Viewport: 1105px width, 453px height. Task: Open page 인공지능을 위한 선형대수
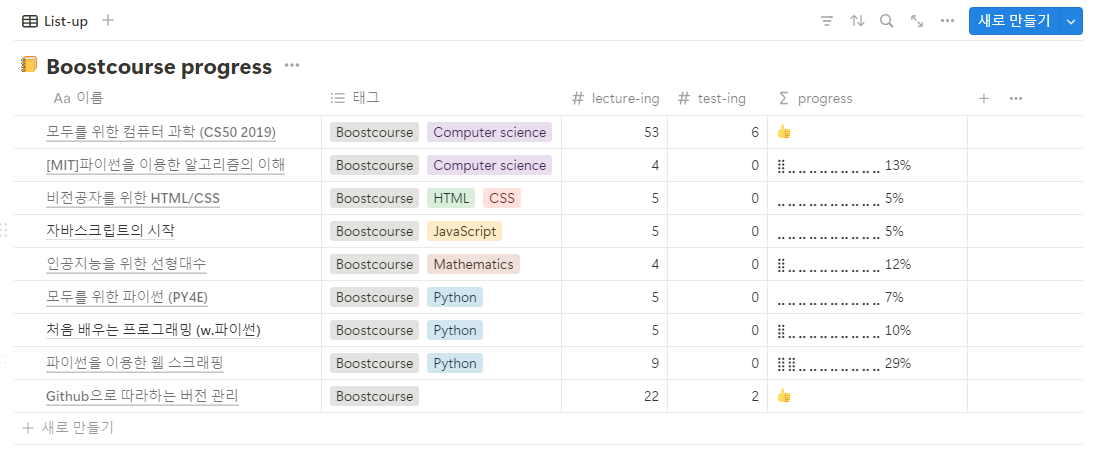coord(126,264)
